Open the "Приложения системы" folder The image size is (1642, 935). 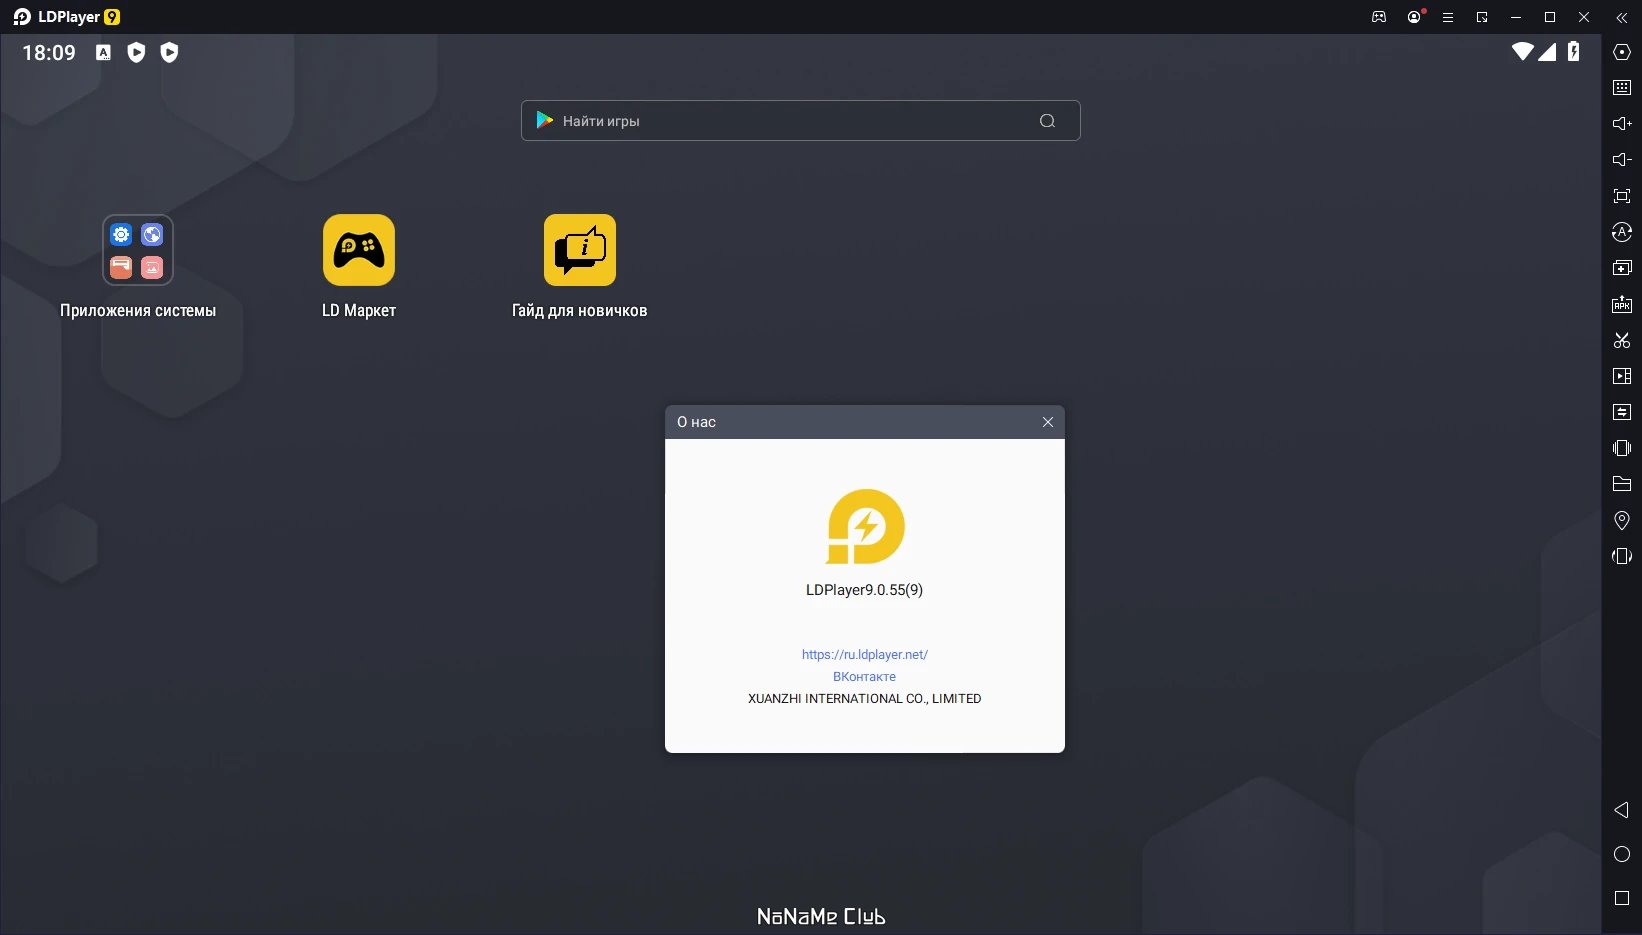[138, 250]
